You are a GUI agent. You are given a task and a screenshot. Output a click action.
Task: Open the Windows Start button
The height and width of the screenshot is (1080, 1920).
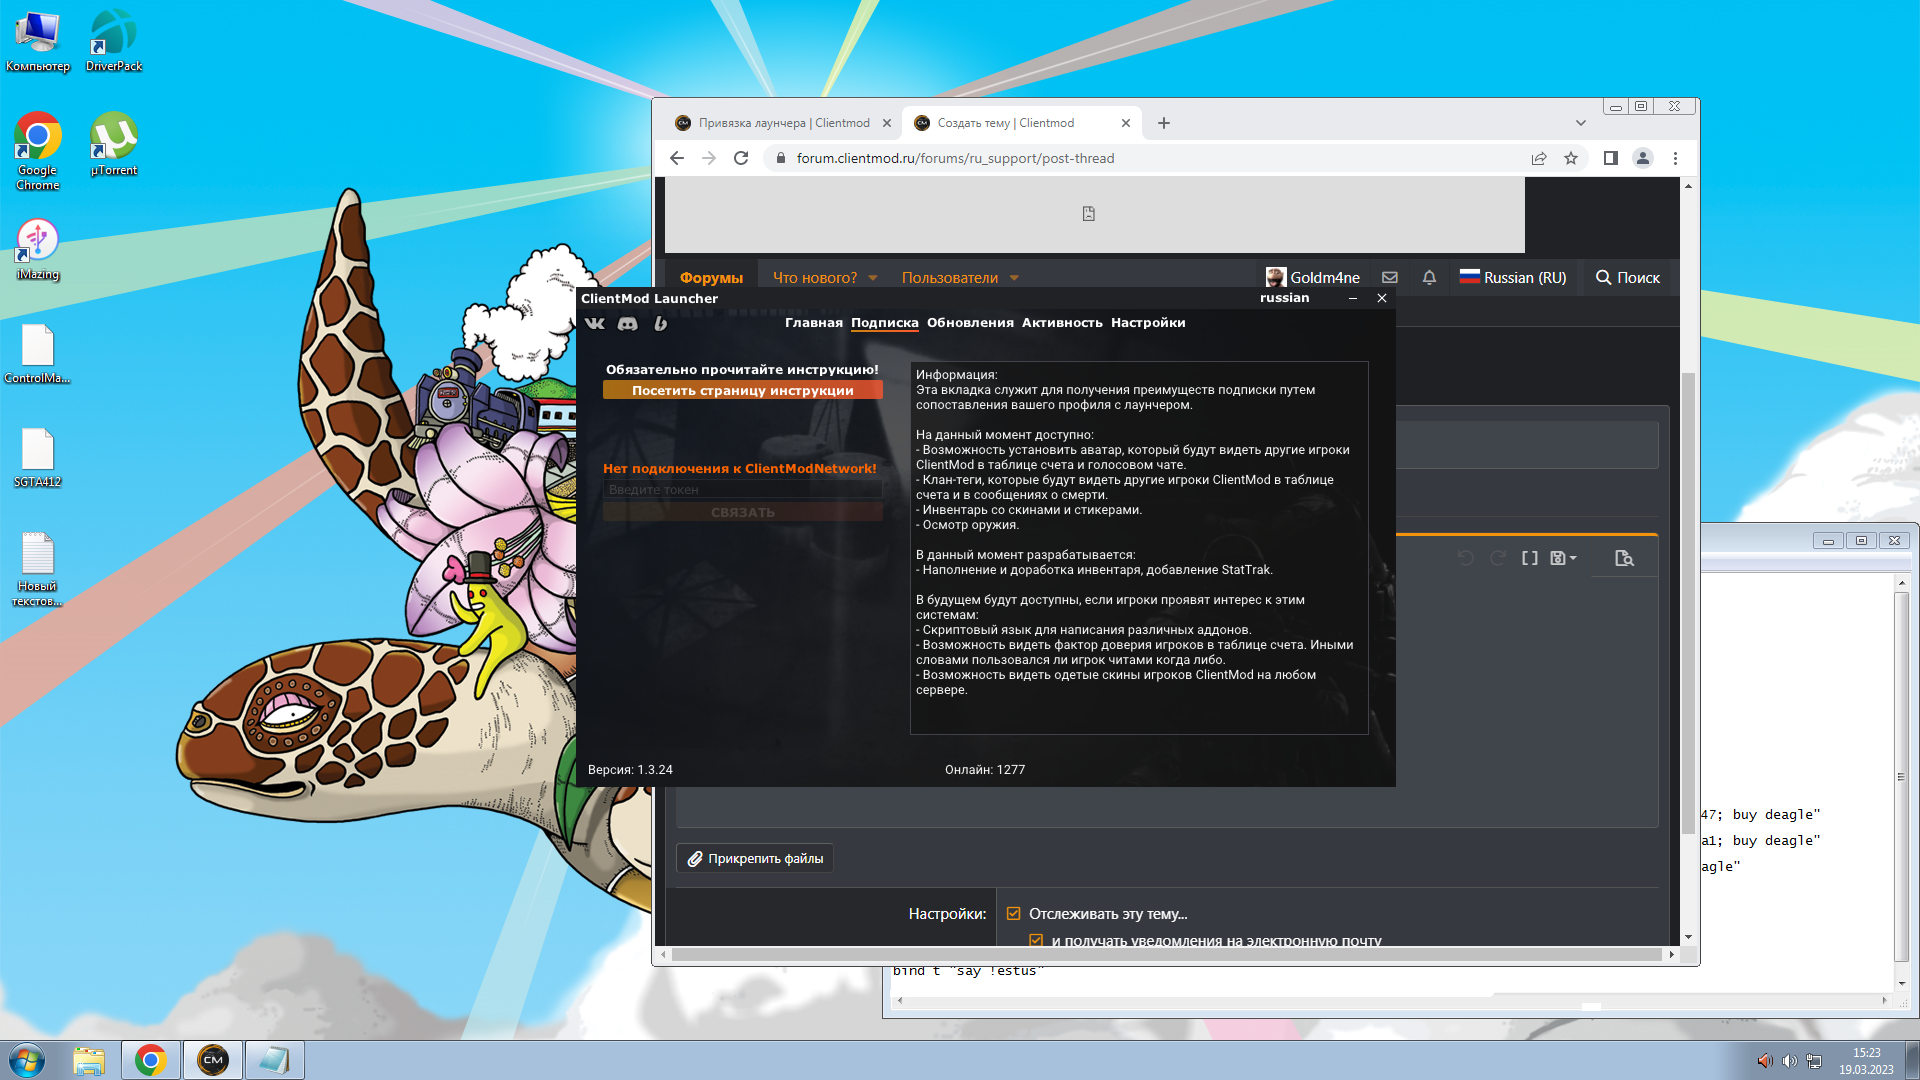tap(27, 1060)
